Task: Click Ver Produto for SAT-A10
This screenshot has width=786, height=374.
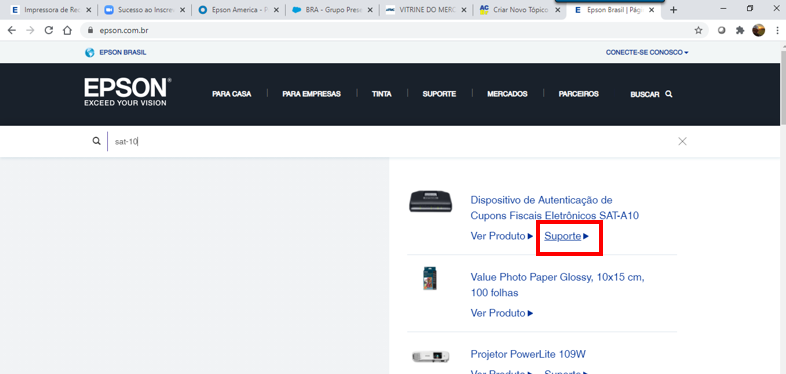Action: [501, 236]
